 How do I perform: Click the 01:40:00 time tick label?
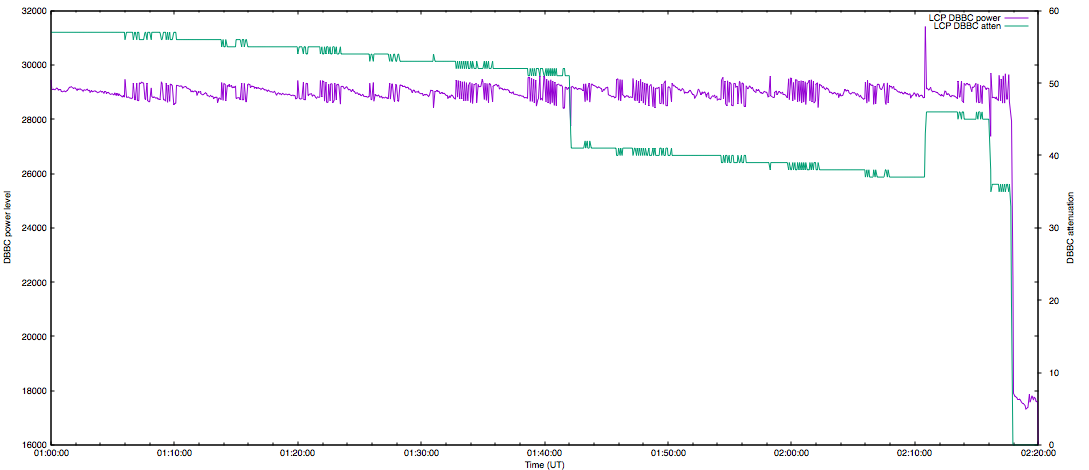click(544, 454)
